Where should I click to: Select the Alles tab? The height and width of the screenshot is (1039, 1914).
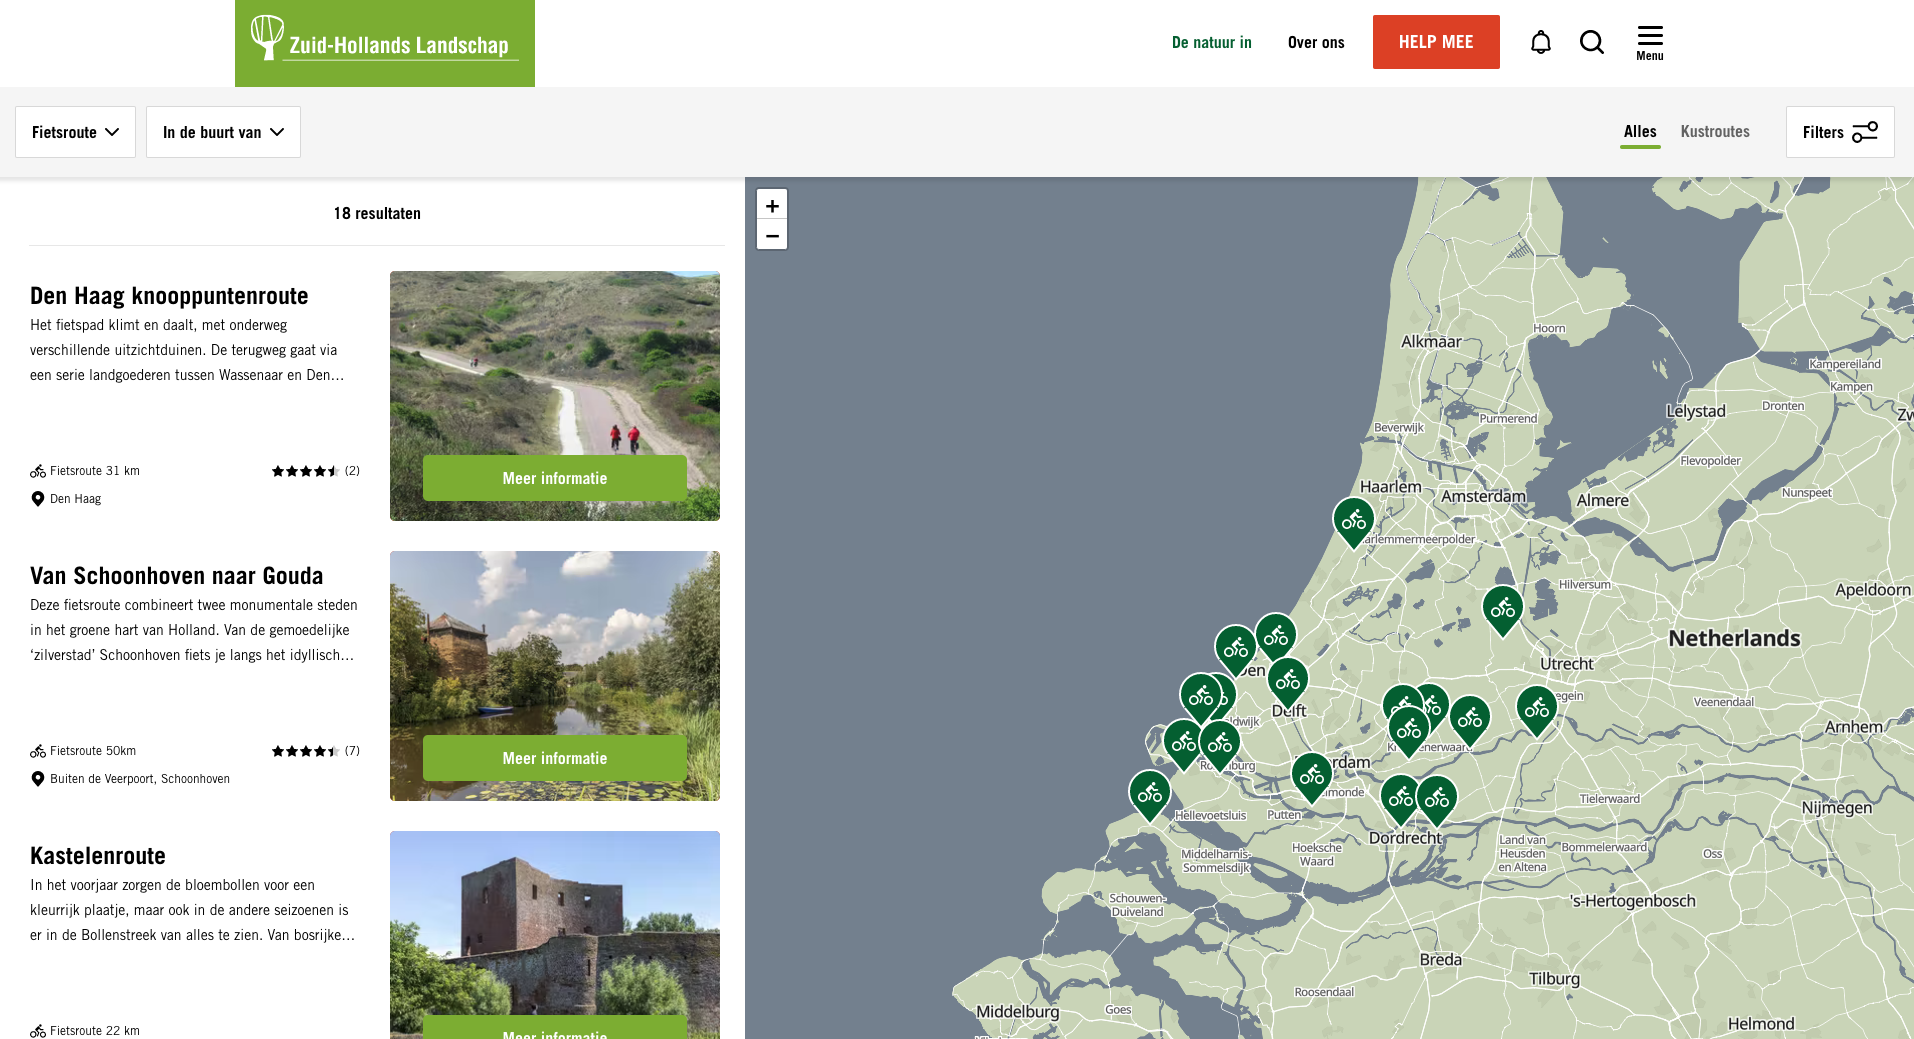(x=1639, y=131)
